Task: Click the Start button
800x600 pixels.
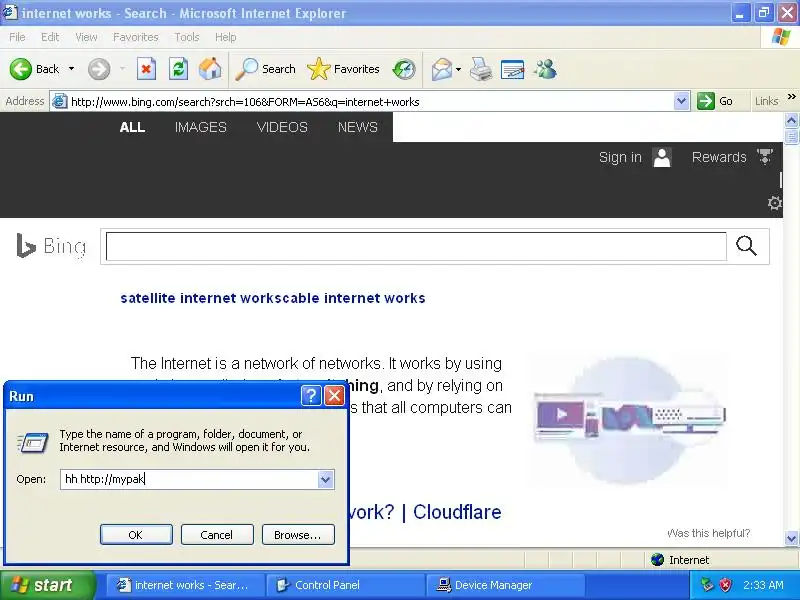Action: [x=47, y=585]
